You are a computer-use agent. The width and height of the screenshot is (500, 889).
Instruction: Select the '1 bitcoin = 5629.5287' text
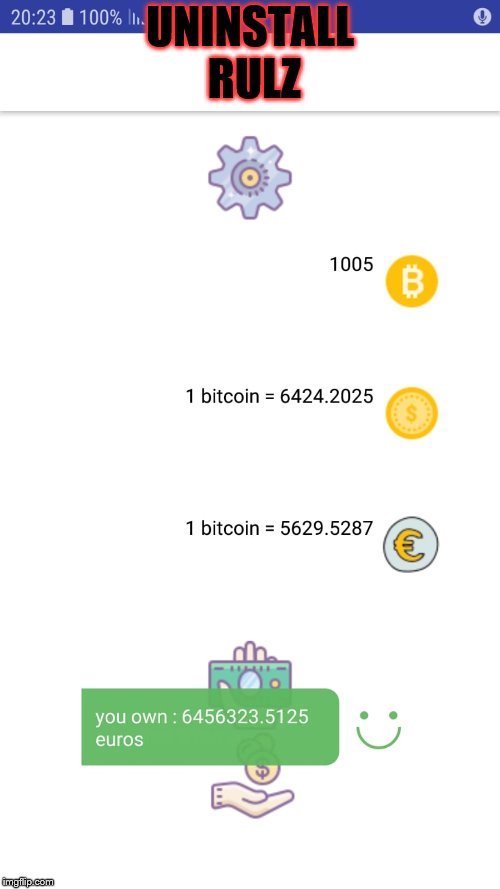pos(279,528)
